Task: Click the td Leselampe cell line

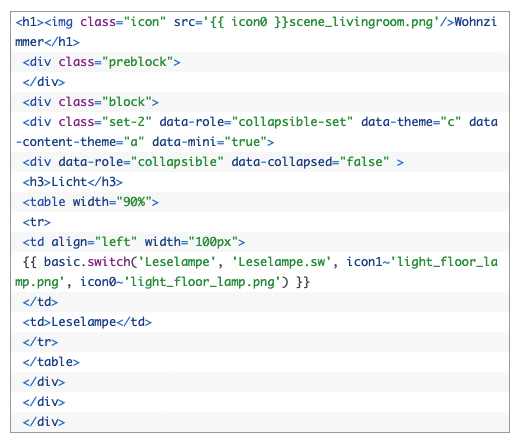Action: coord(87,322)
